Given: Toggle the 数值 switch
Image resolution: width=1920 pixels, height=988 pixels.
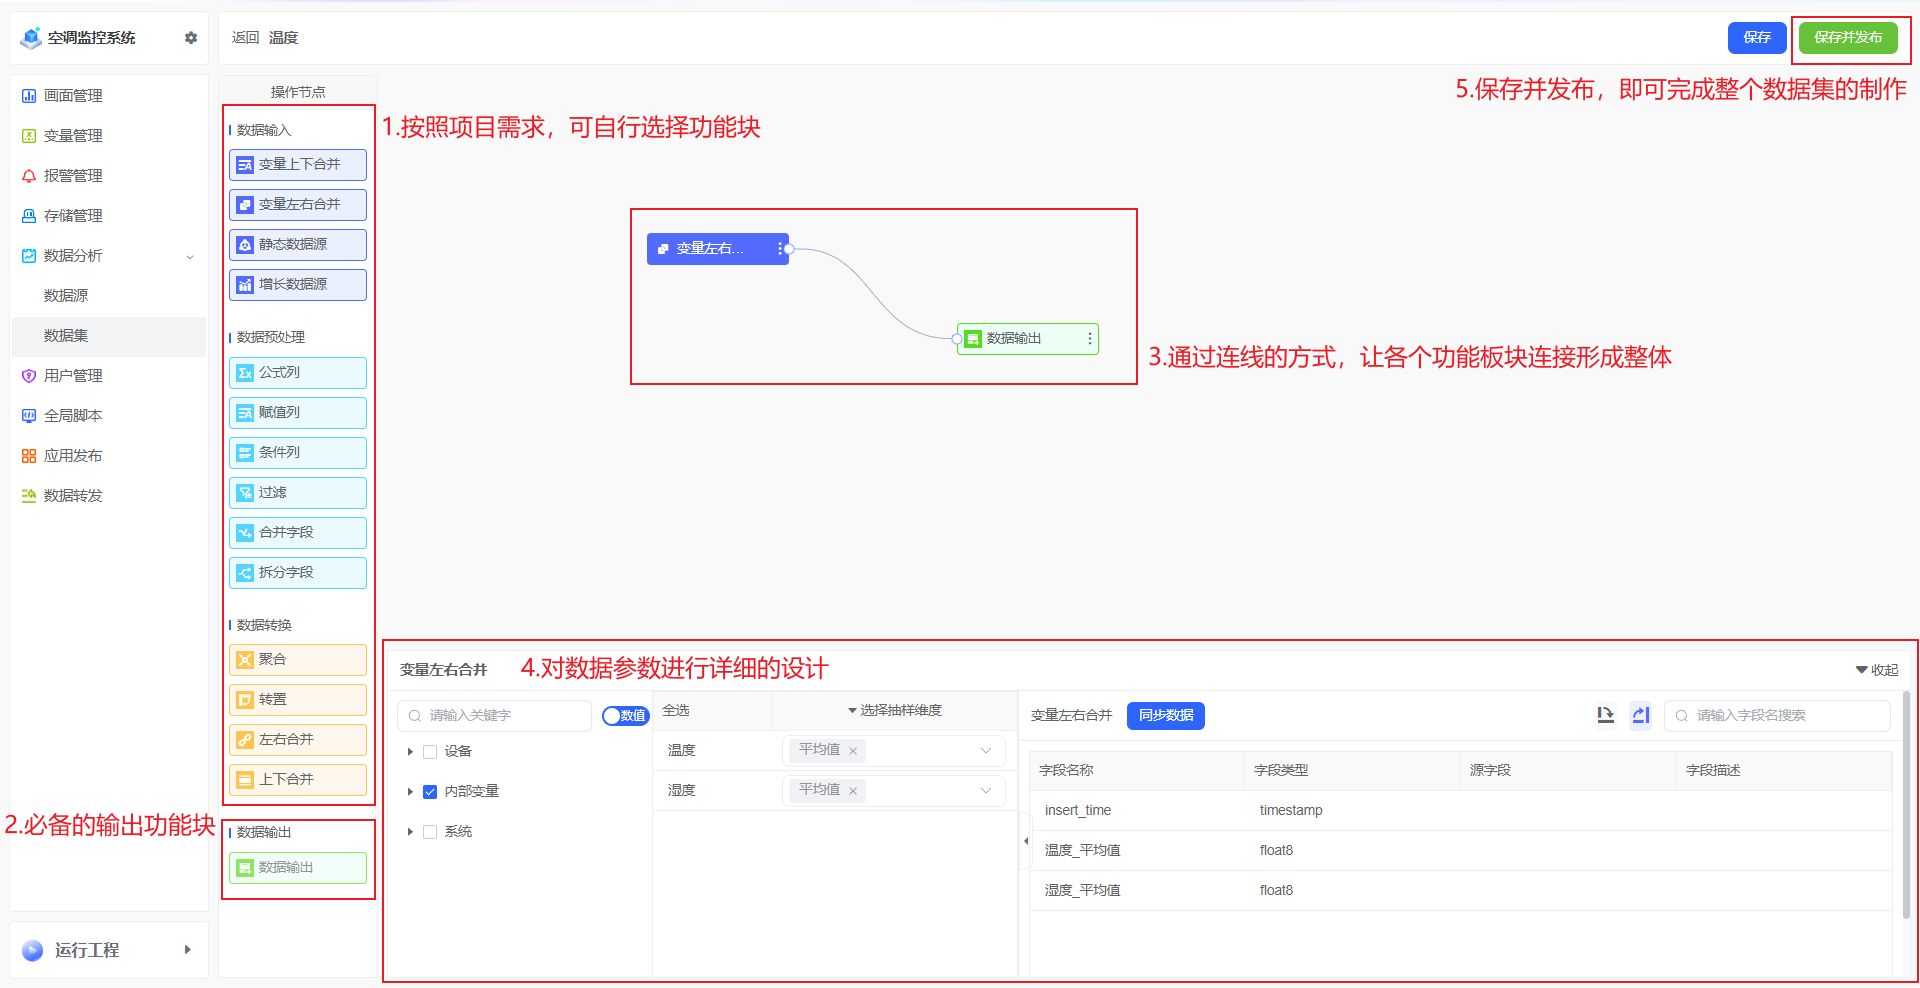Looking at the screenshot, I should [x=626, y=716].
